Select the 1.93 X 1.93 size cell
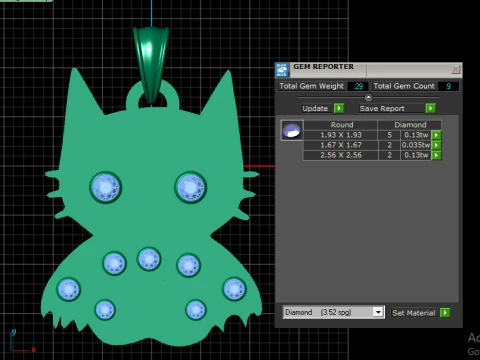Image resolution: width=480 pixels, height=360 pixels. click(x=341, y=135)
